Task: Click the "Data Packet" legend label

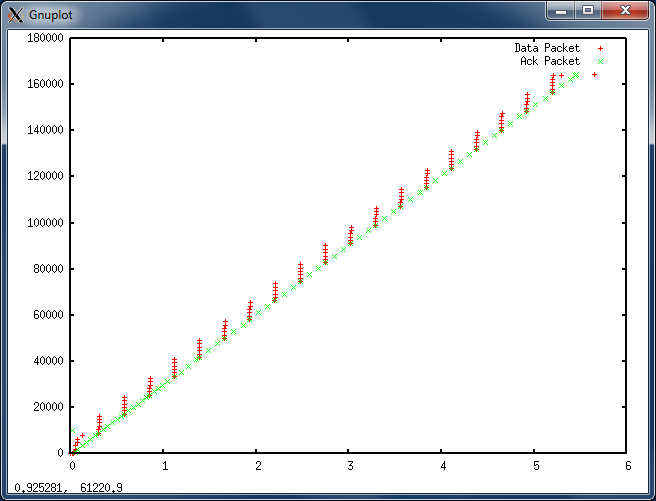Action: pos(547,48)
